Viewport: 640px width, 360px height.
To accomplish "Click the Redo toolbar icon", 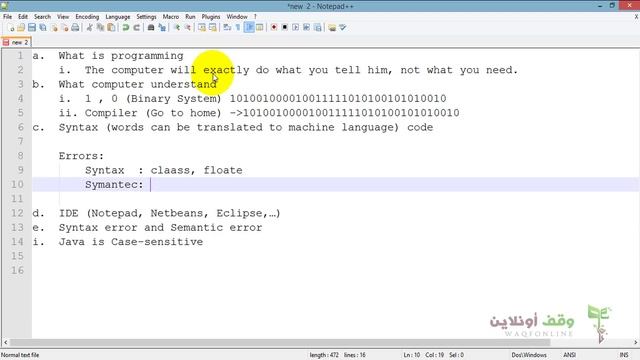I will pos(136,27).
